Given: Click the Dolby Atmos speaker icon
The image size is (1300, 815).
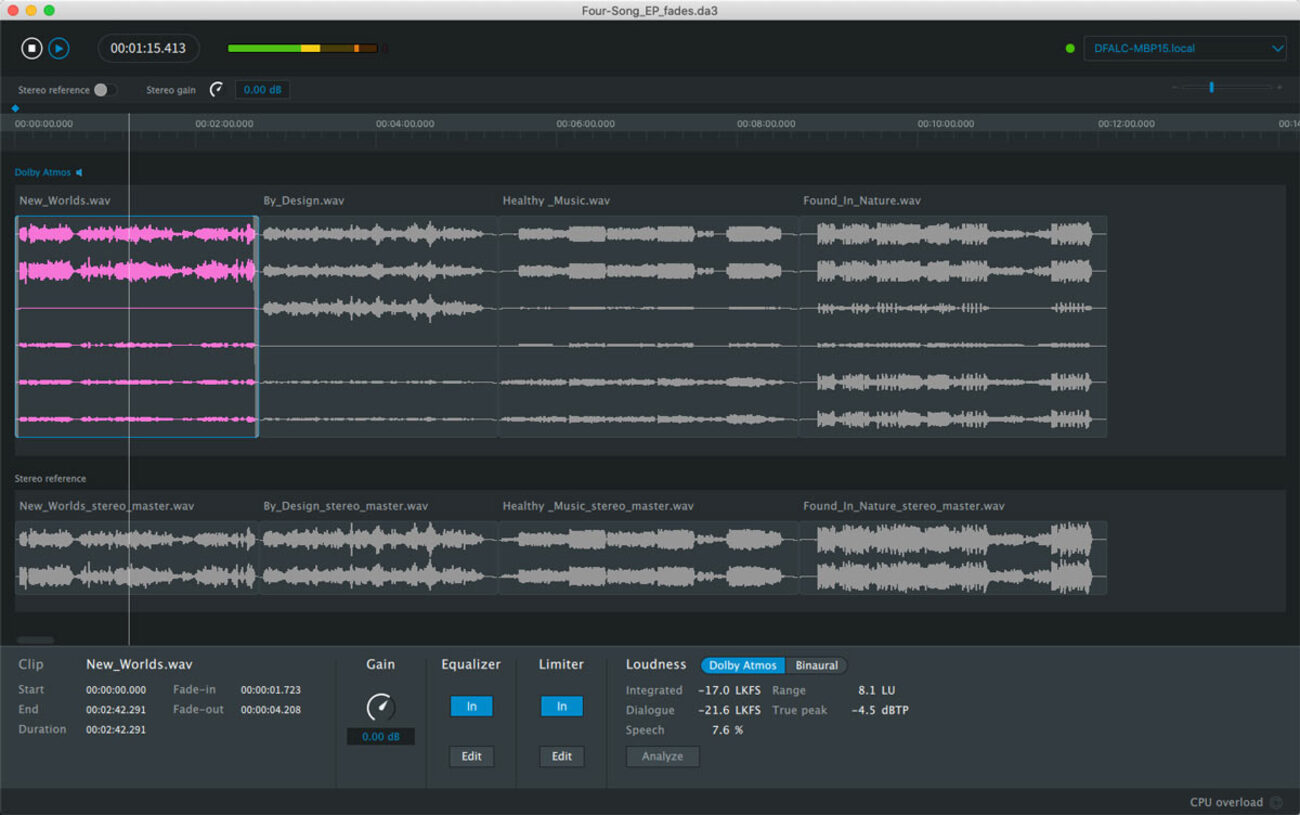Looking at the screenshot, I should 80,173.
